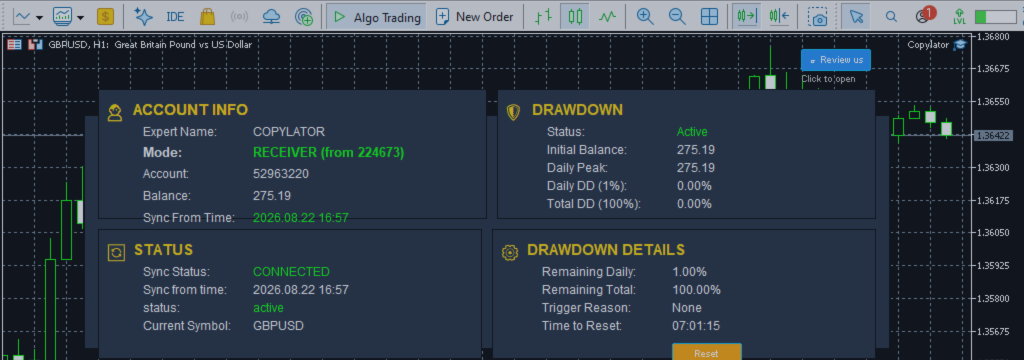Screen dimensions: 1024x360
Task: Open the new chart line icon
Action: 22,16
